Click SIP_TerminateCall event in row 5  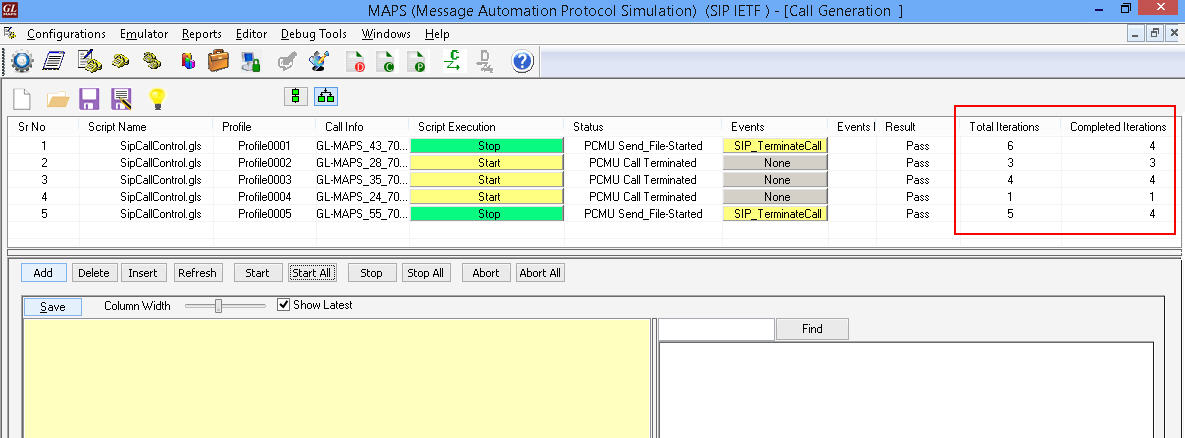777,214
